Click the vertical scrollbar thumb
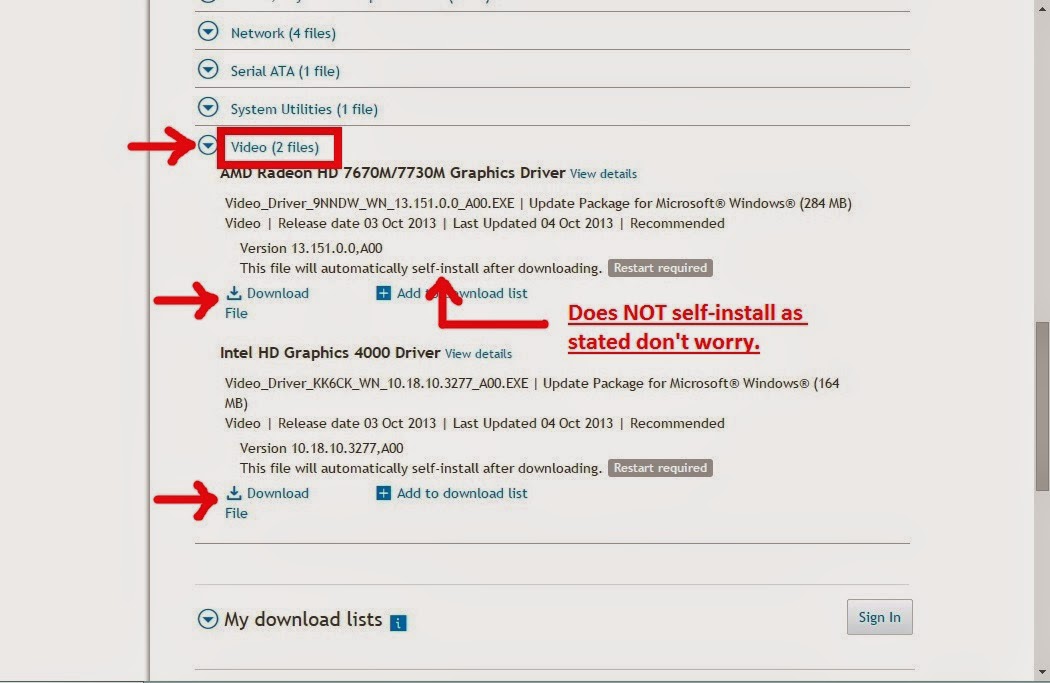The image size is (1050, 683). pyautogui.click(x=1042, y=406)
